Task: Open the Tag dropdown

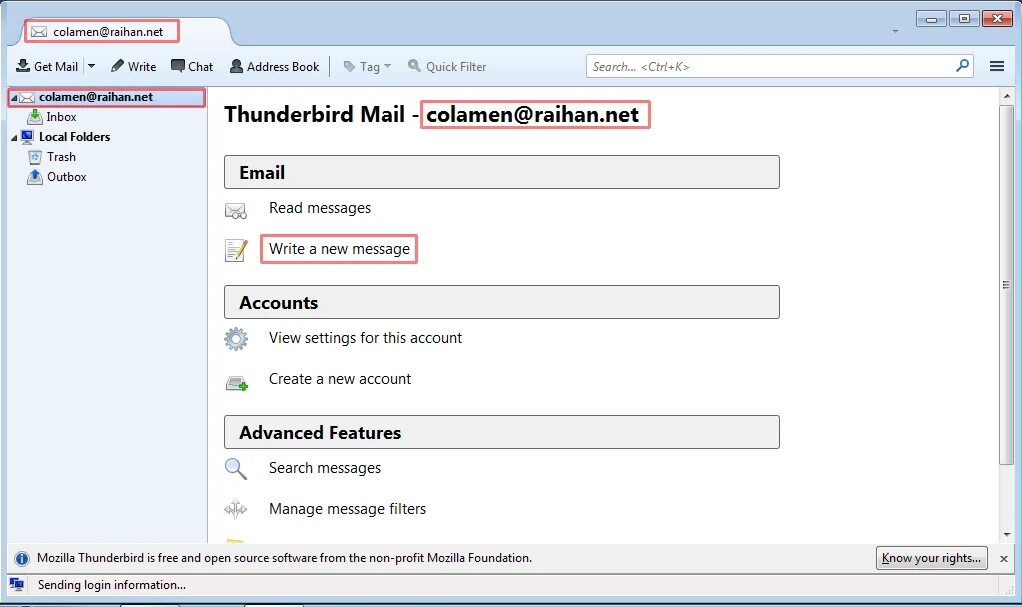Action: pos(367,67)
